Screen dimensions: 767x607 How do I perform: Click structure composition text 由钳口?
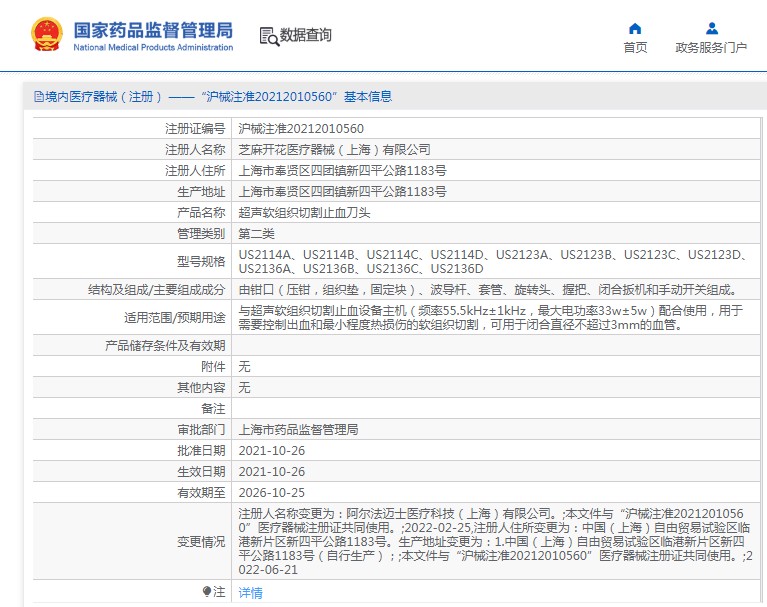coord(488,290)
